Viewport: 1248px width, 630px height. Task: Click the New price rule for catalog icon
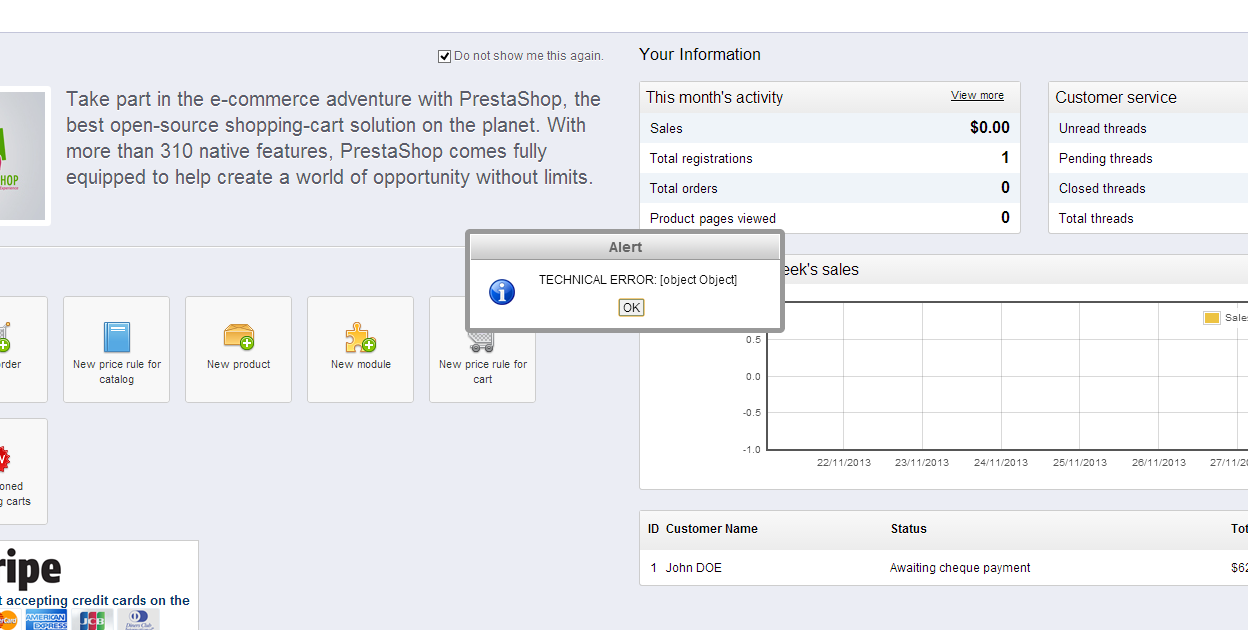click(x=117, y=338)
